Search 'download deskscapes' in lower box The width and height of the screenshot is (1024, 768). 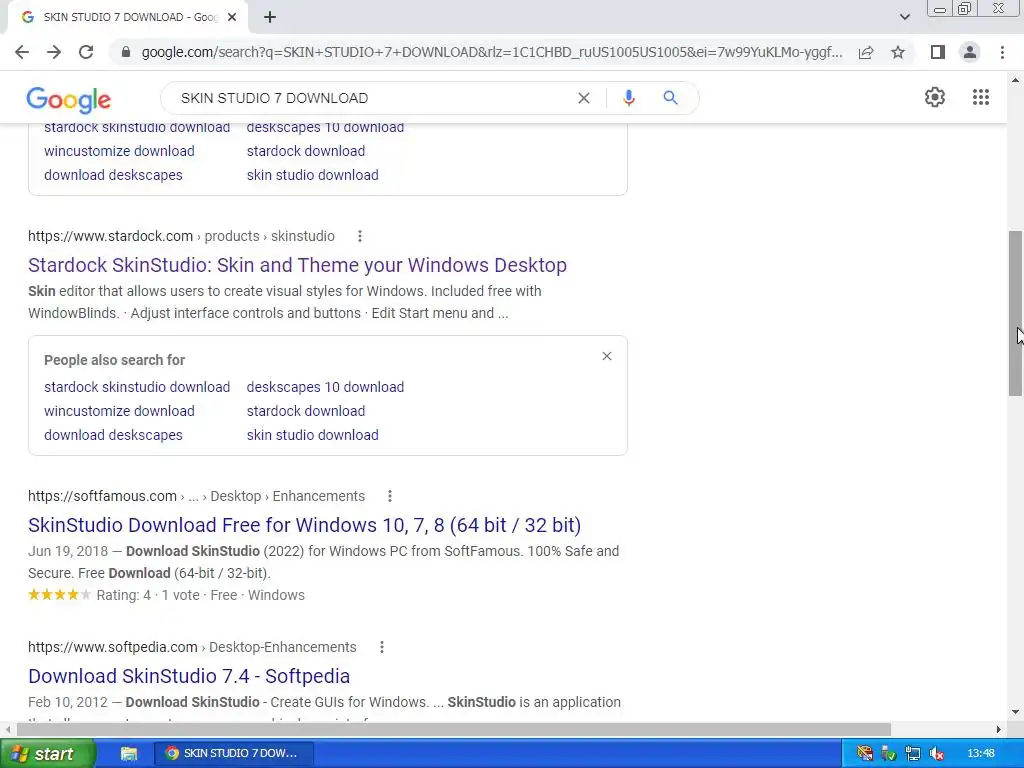(x=113, y=435)
